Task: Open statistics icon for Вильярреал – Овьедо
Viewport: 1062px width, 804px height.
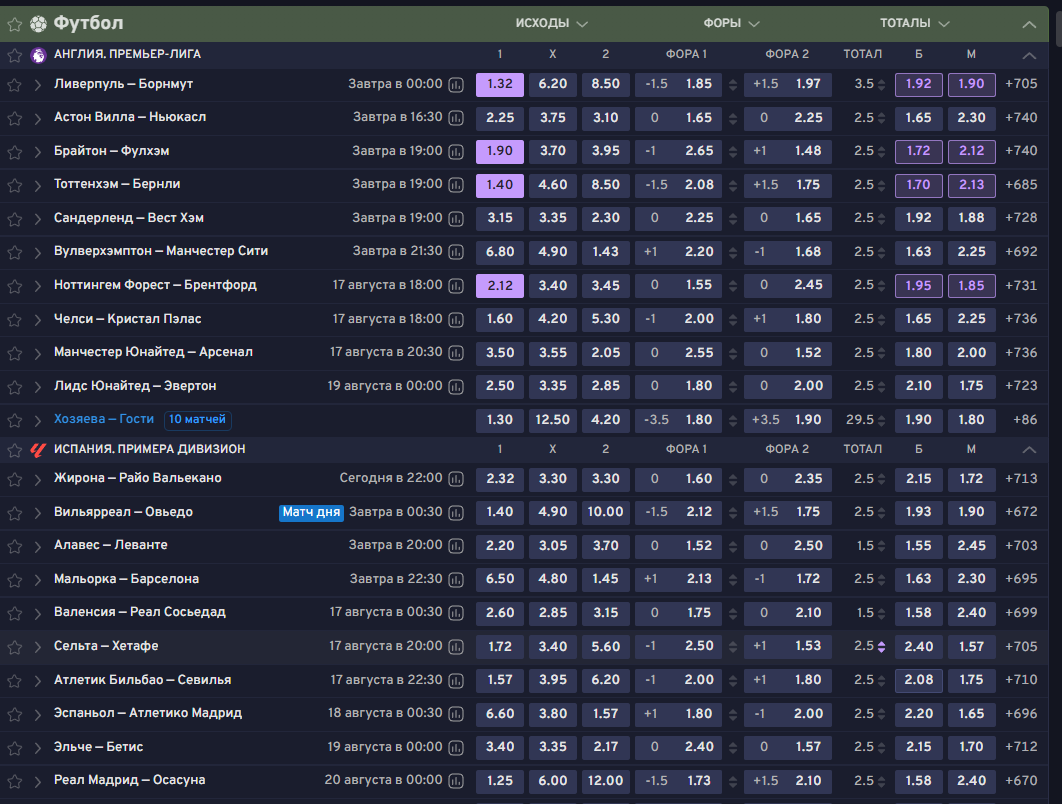Action: (456, 513)
